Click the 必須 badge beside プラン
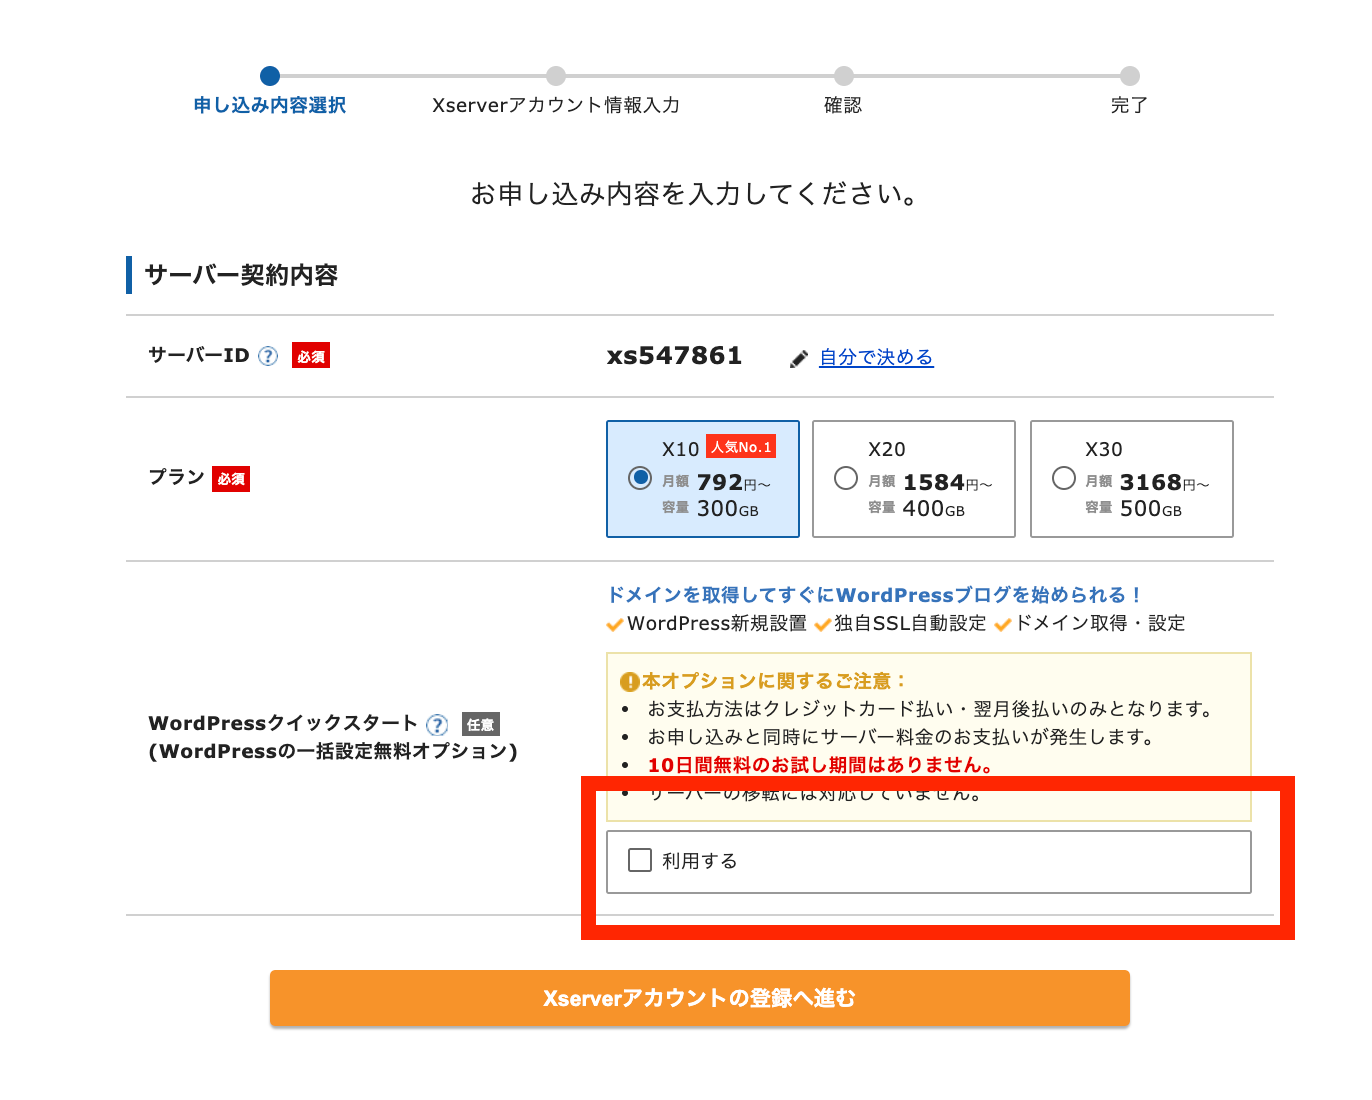 coord(231,479)
